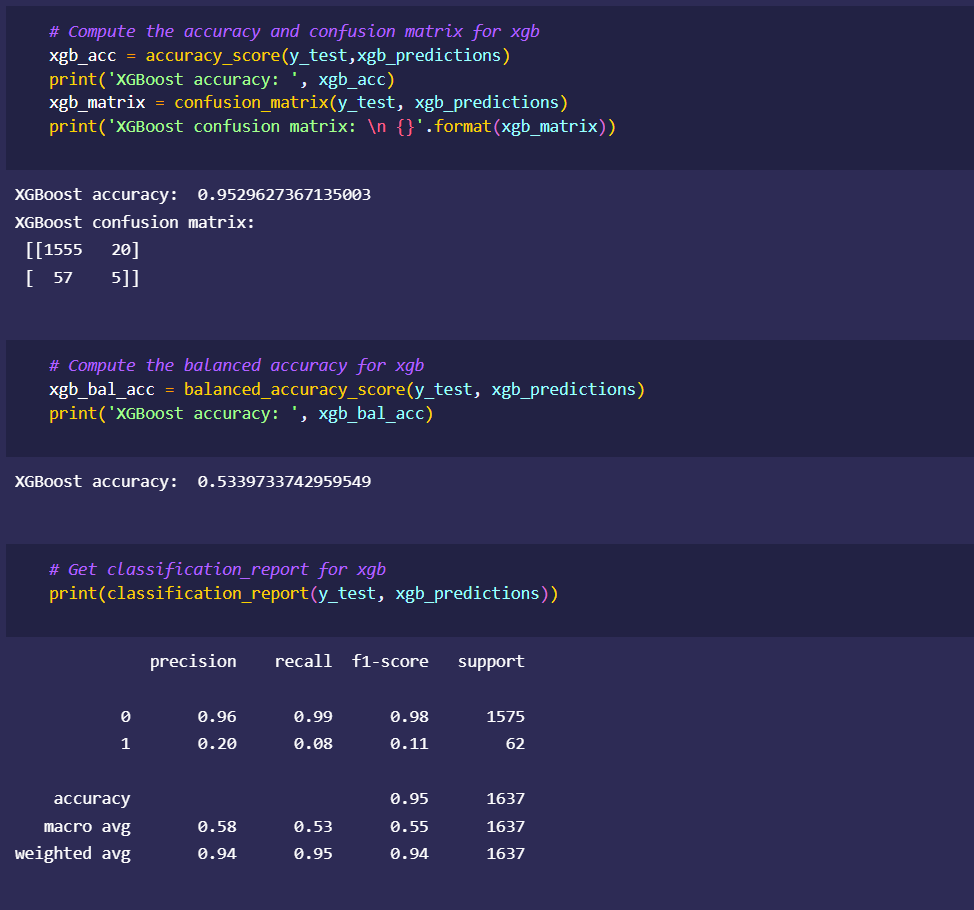The width and height of the screenshot is (974, 910).
Task: Click support value 1575
Action: click(506, 717)
